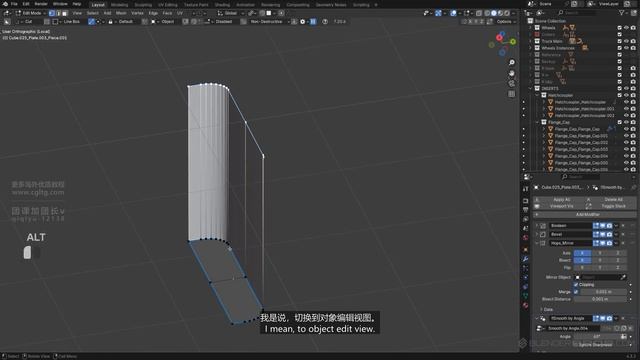This screenshot has width=640, height=360.
Task: Hide Wheels collection with eye icon
Action: (627, 28)
